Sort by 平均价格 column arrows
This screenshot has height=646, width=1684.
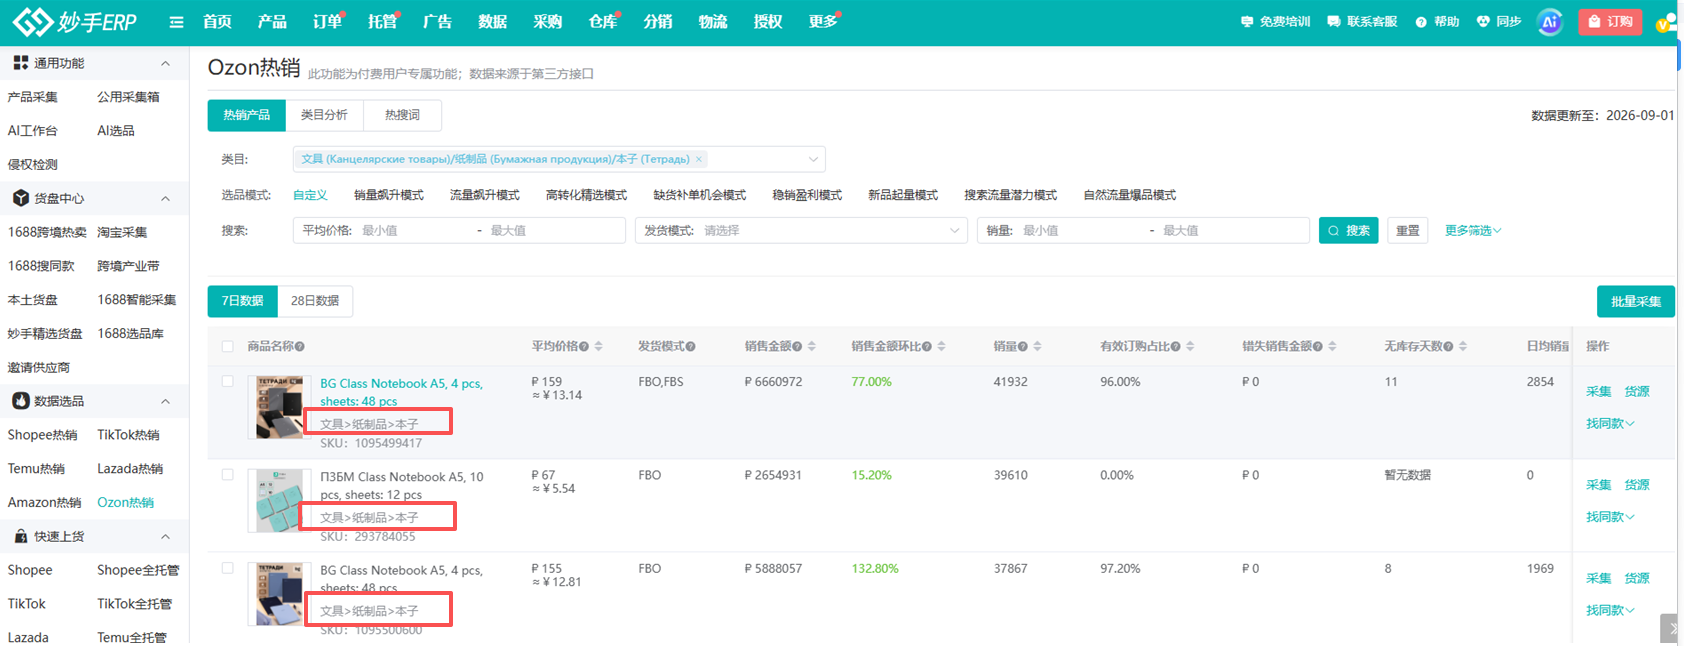click(598, 346)
